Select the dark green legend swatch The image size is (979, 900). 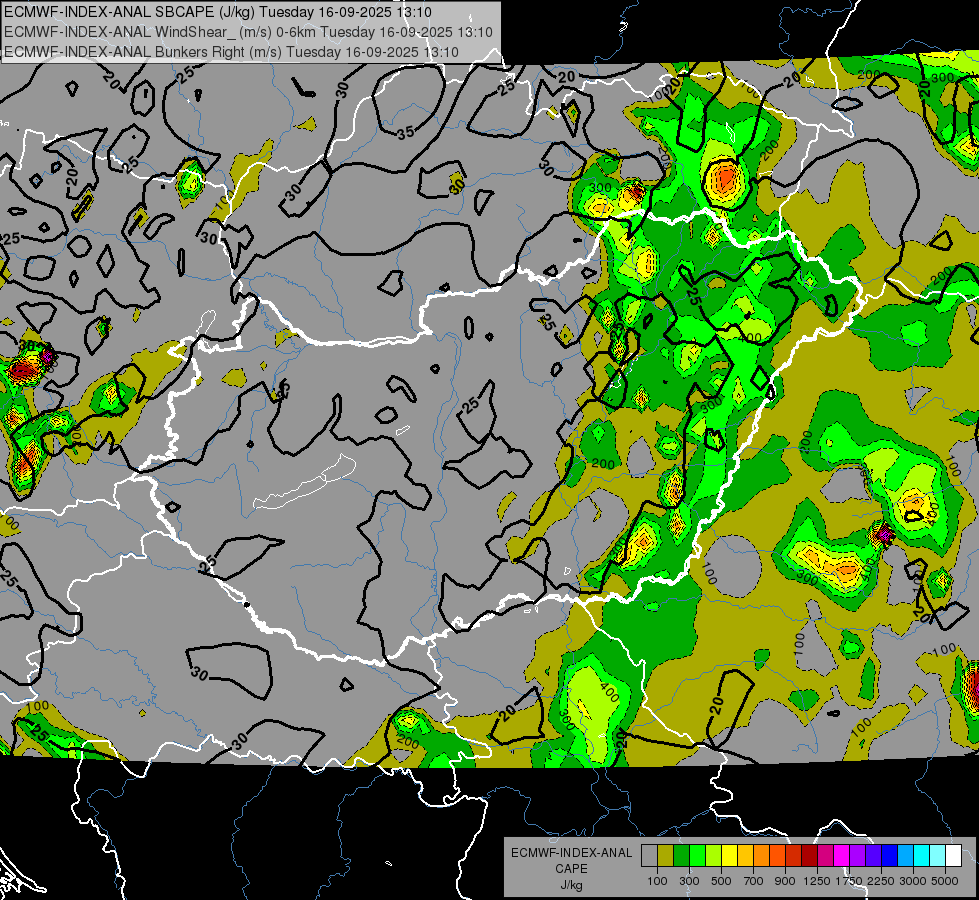[x=681, y=856]
